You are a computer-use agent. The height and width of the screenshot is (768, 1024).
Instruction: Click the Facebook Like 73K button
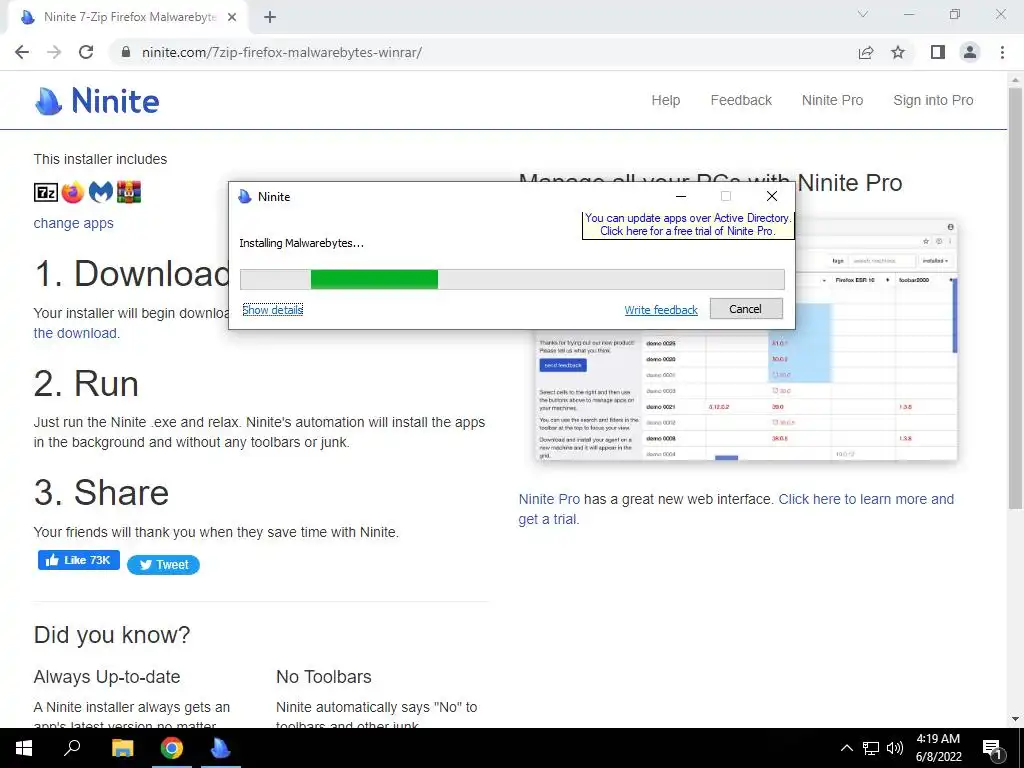click(78, 560)
